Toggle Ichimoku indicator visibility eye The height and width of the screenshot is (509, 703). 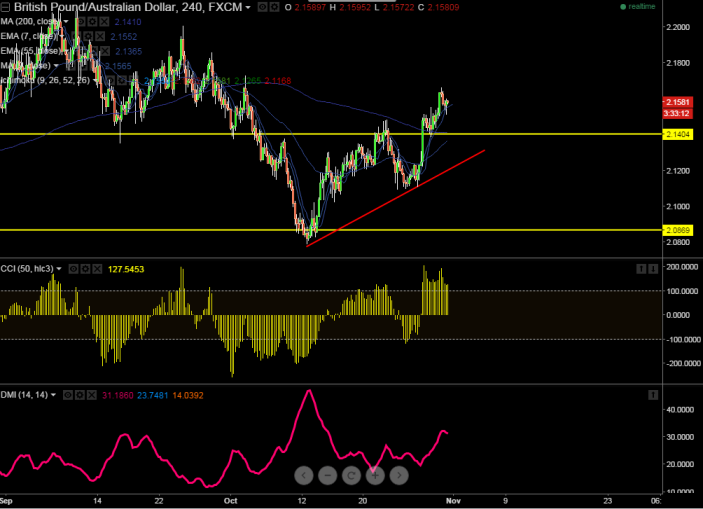[110, 80]
